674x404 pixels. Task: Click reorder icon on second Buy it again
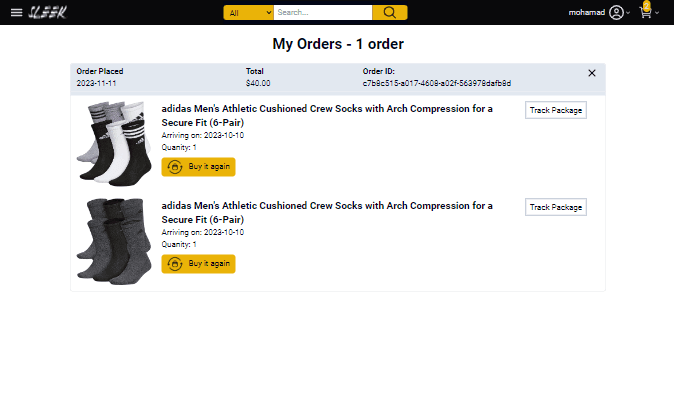click(x=175, y=264)
